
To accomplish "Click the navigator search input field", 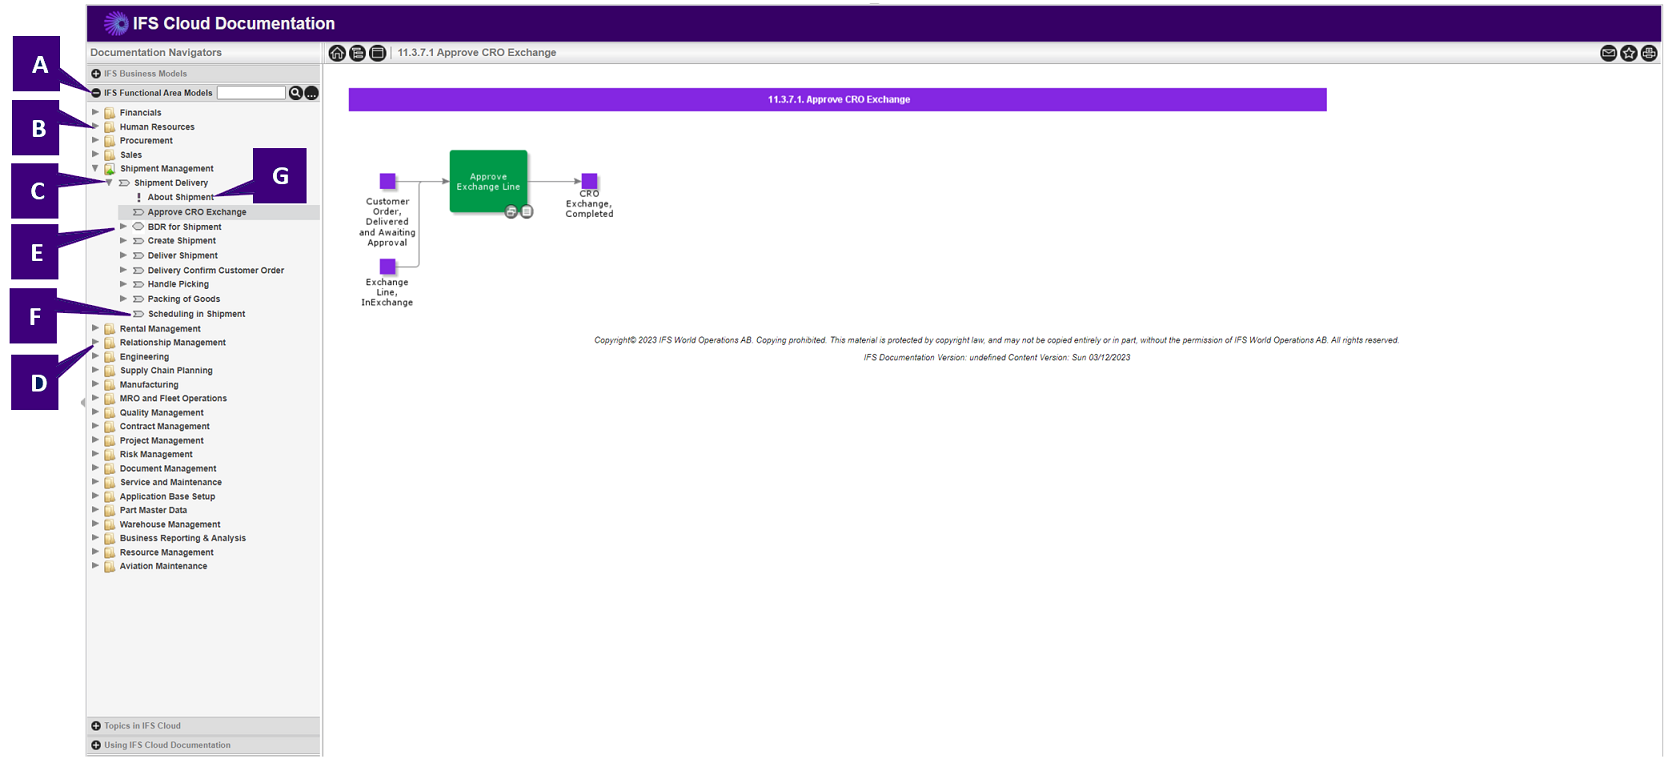I will tap(251, 93).
